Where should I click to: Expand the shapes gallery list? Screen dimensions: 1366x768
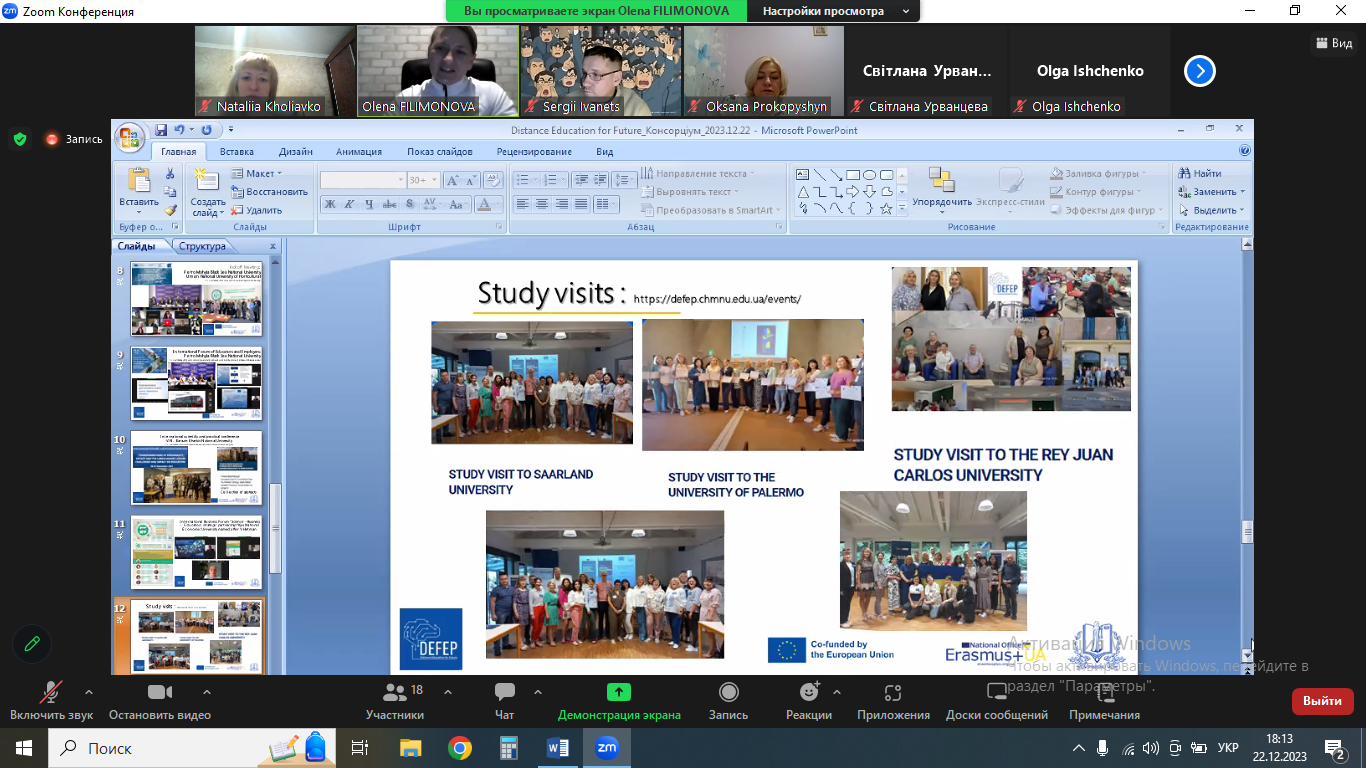pyautogui.click(x=902, y=208)
